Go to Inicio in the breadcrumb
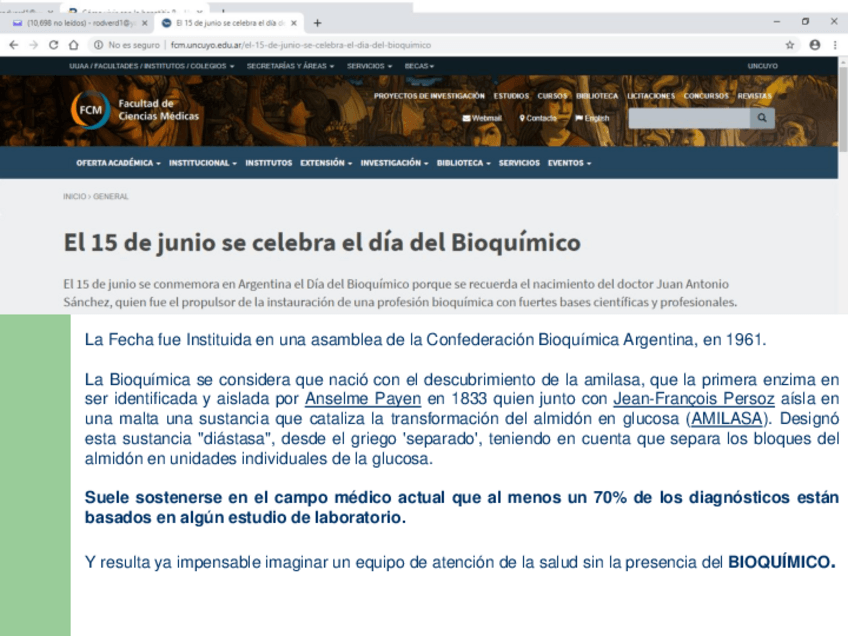This screenshot has height=636, width=848. pos(74,196)
